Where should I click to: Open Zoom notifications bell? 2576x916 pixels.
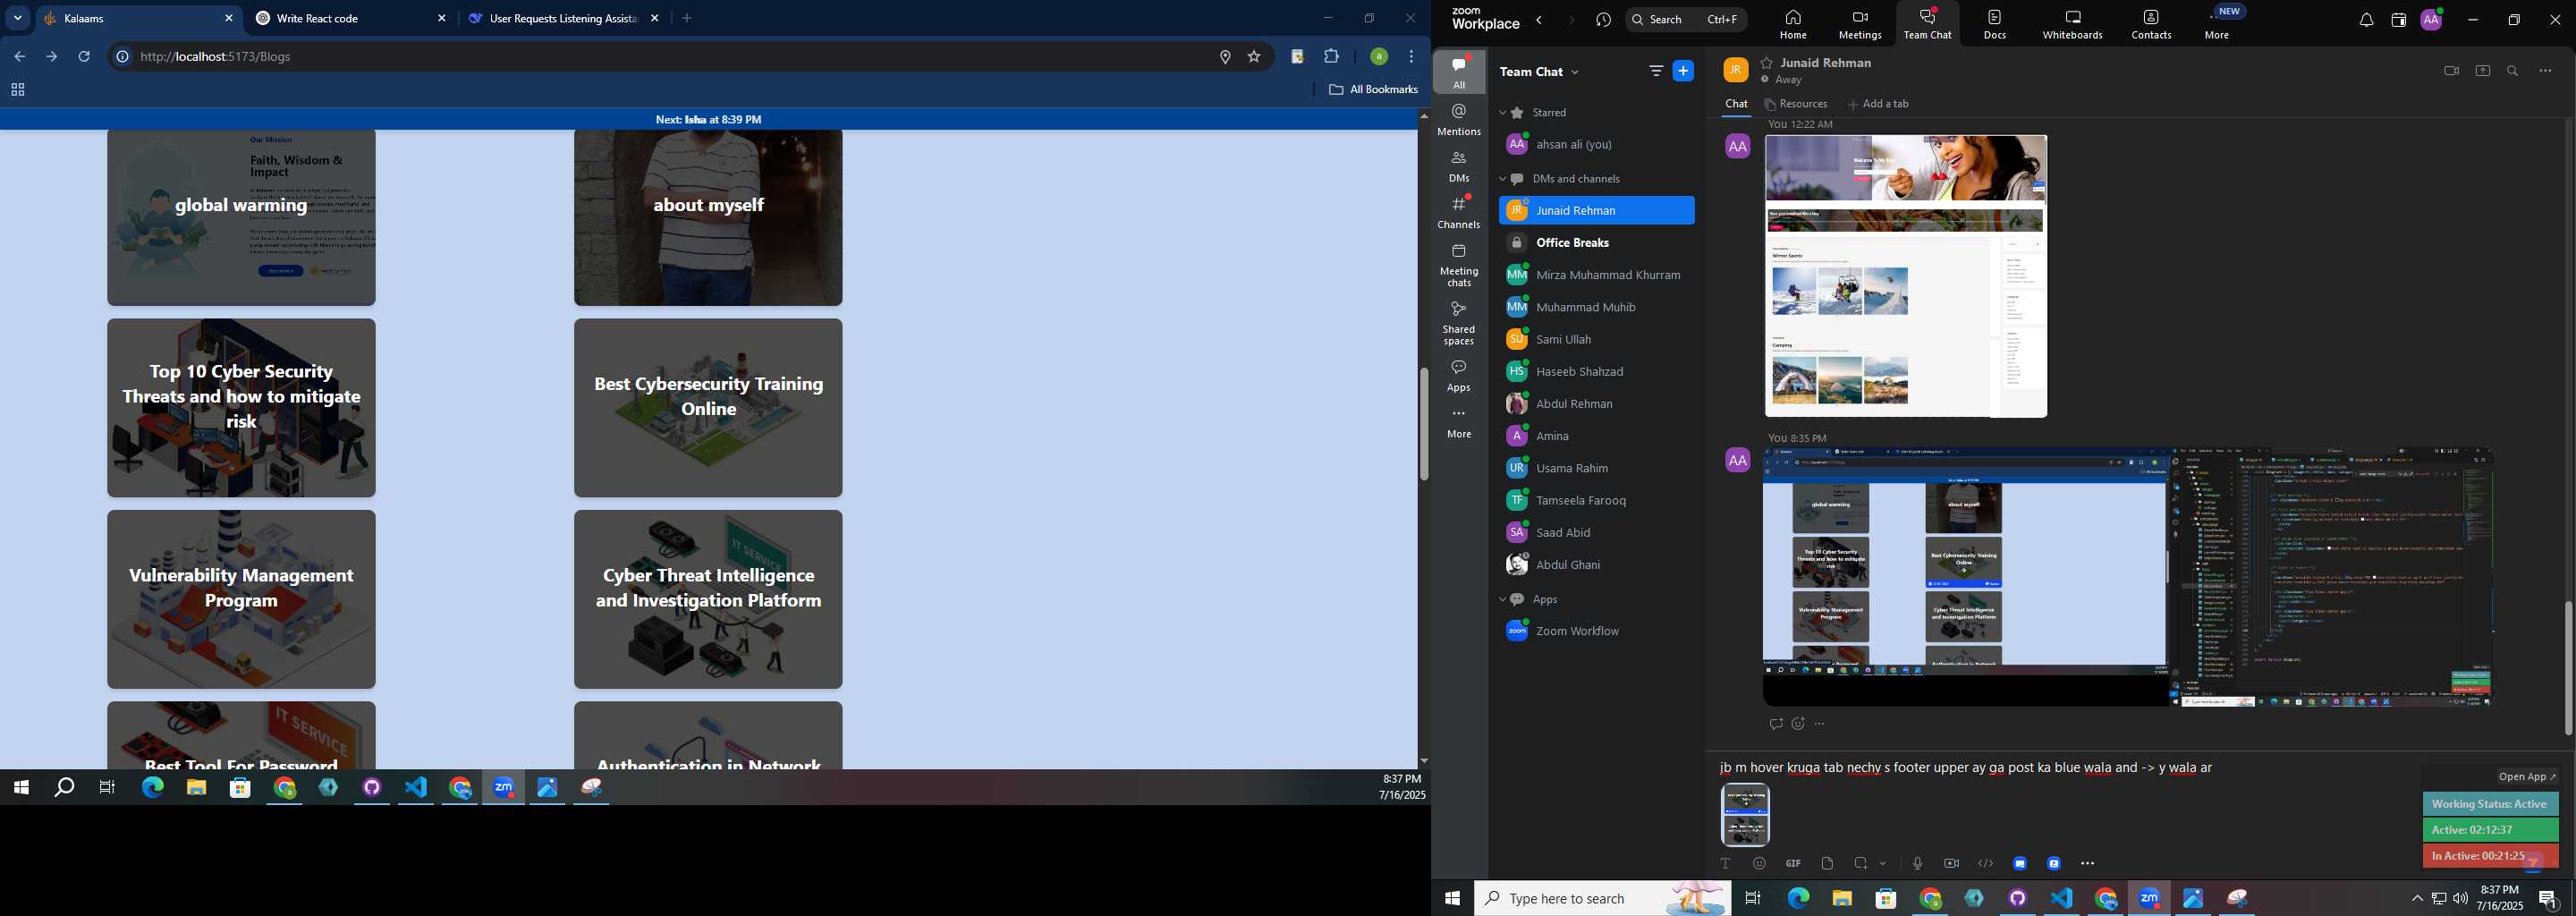point(2366,20)
